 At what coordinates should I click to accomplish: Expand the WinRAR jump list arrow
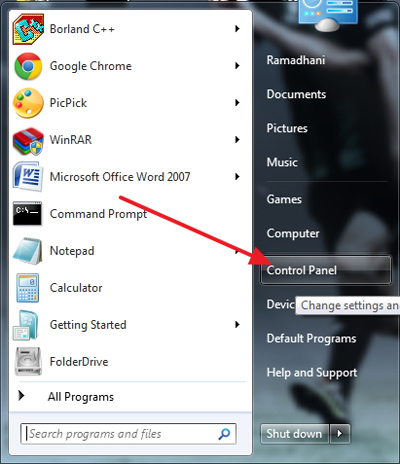coord(237,139)
